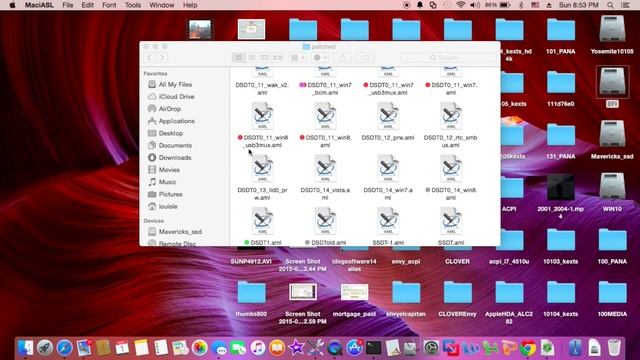
Task: Switch Finder to icon view
Action: click(239, 58)
